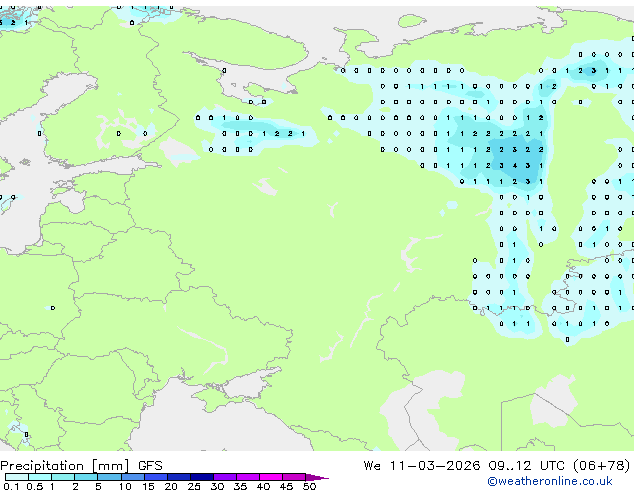Screen dimensions: 634x490
Task: Click the 'GFS' model label
Action: coord(150,466)
